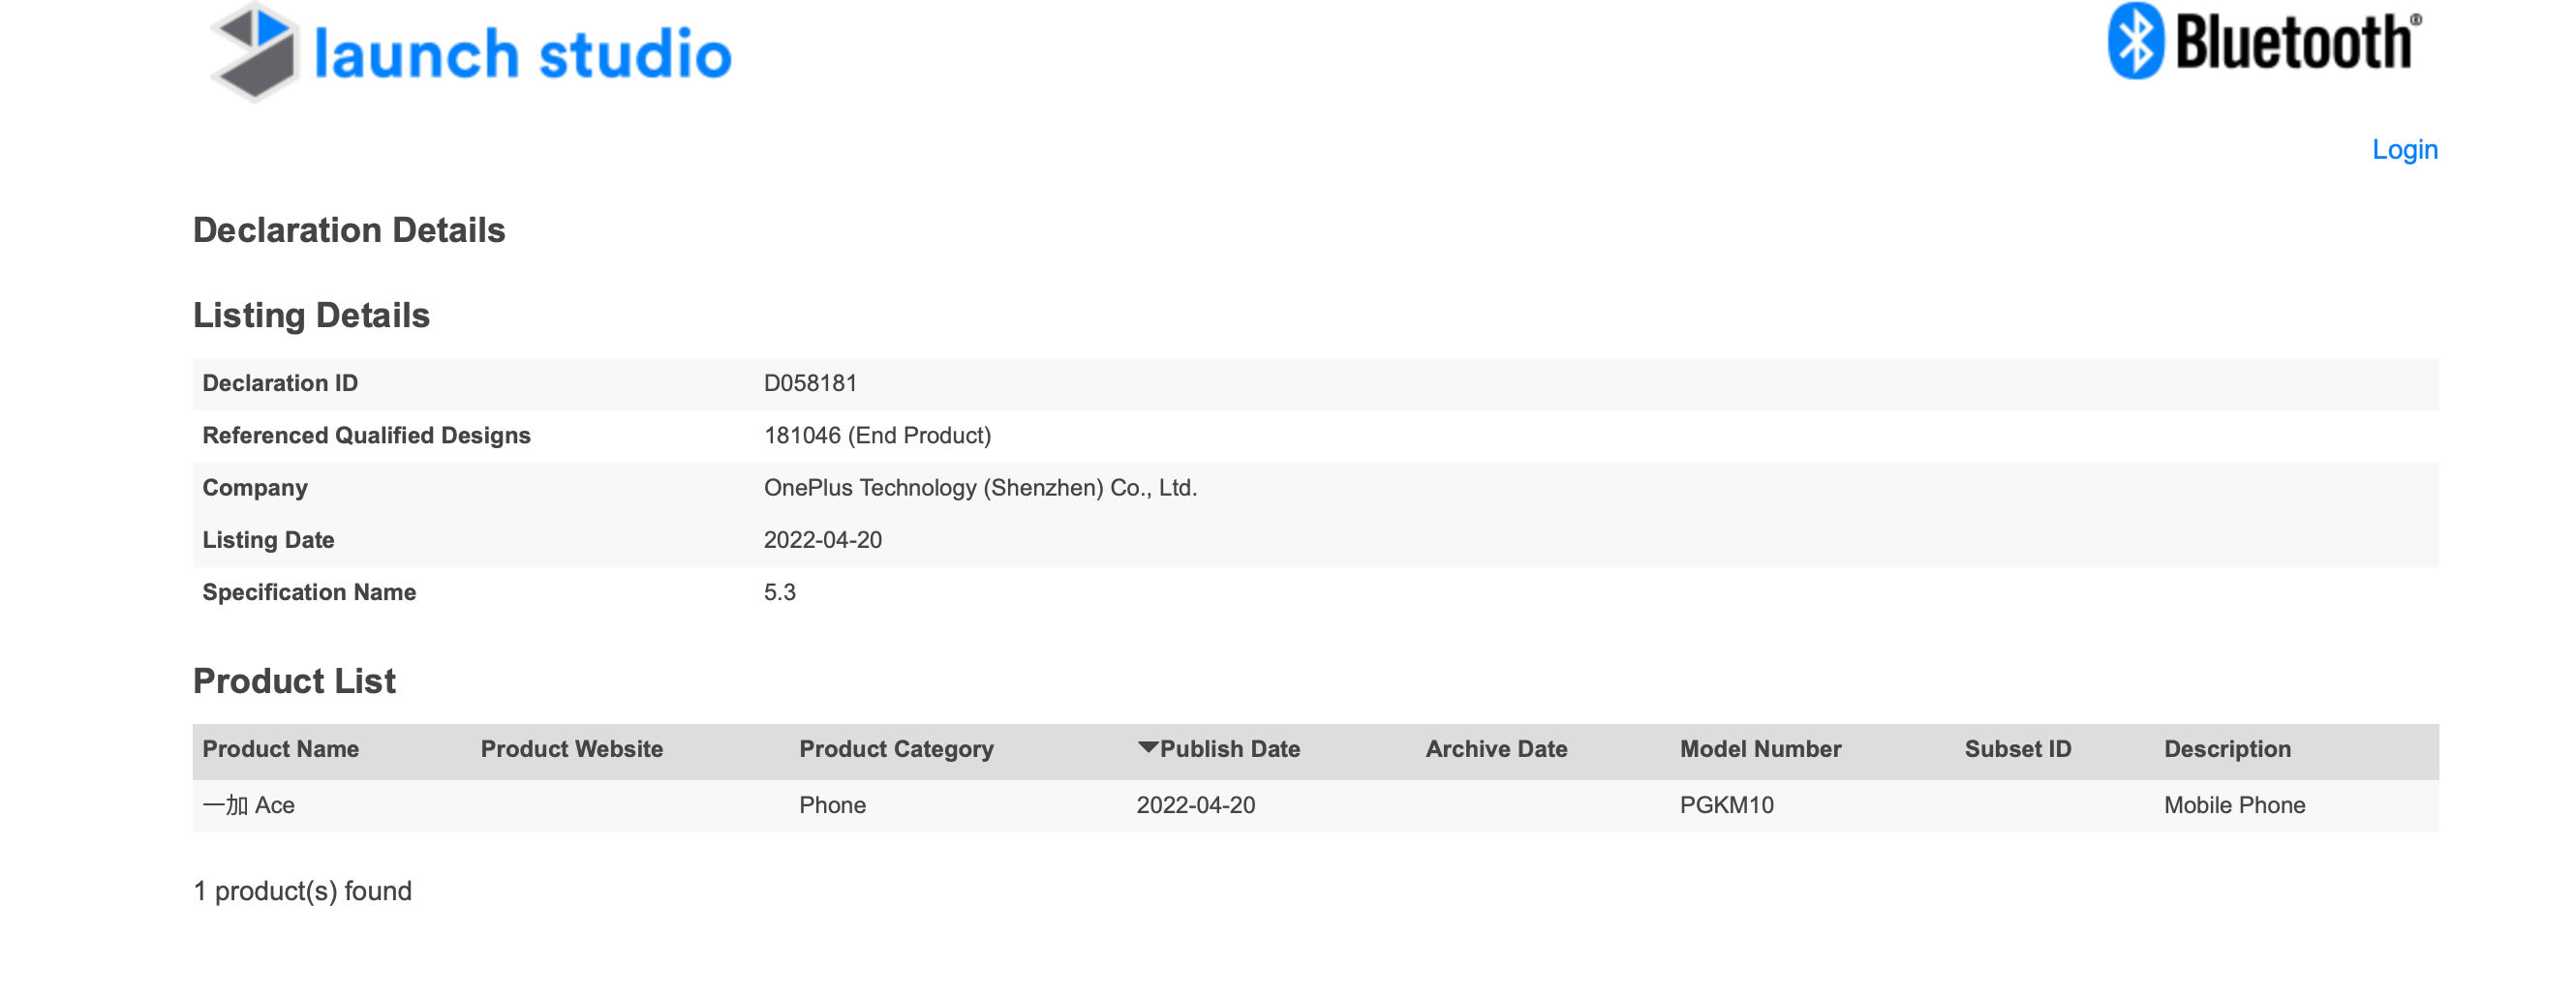Sort by Publish Date column header
This screenshot has width=2576, height=997.
1230,749
